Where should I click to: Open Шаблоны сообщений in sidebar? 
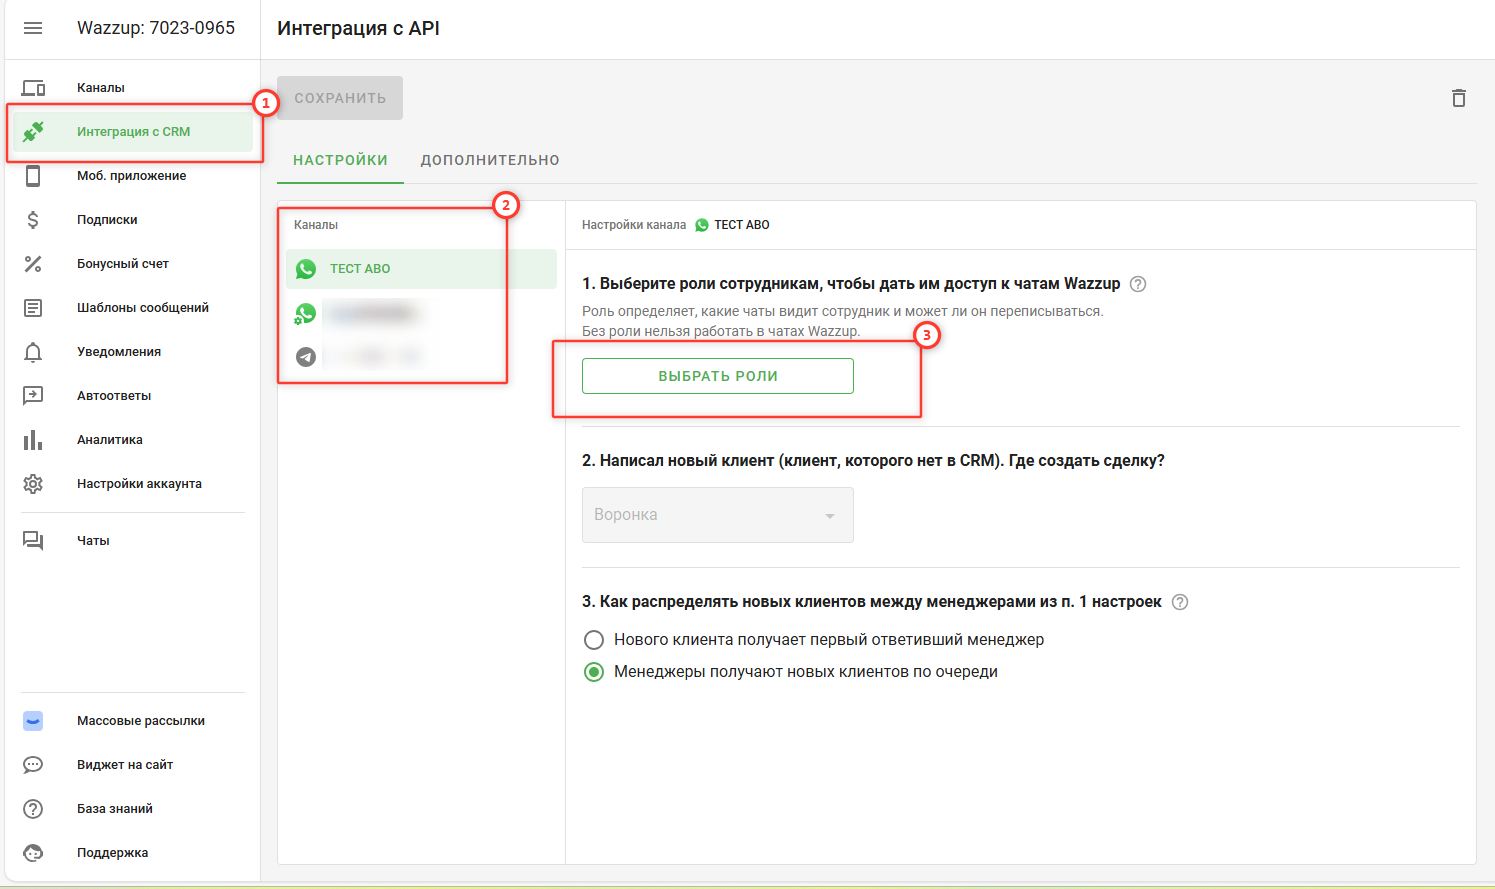pyautogui.click(x=142, y=308)
